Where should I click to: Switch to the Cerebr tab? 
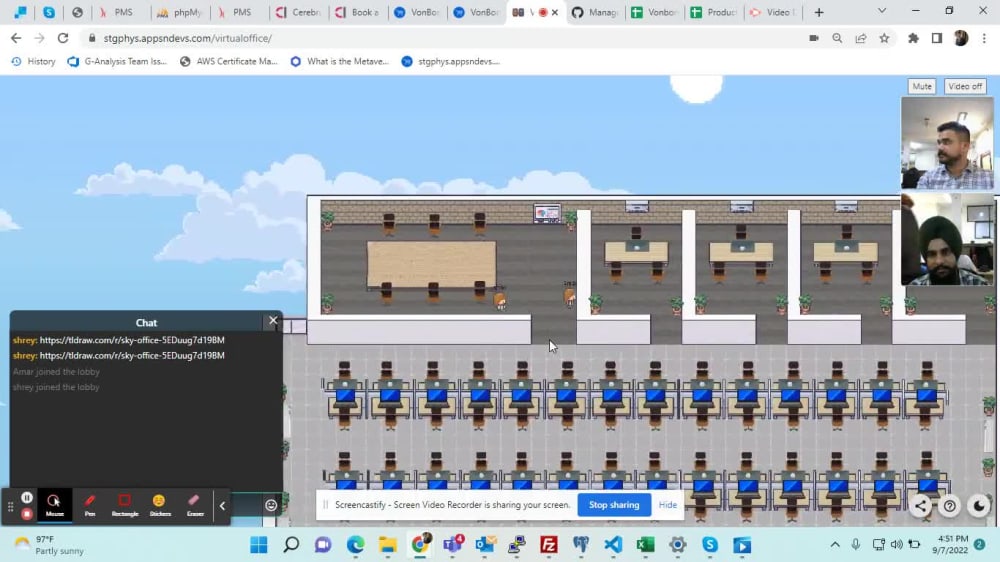tap(298, 12)
